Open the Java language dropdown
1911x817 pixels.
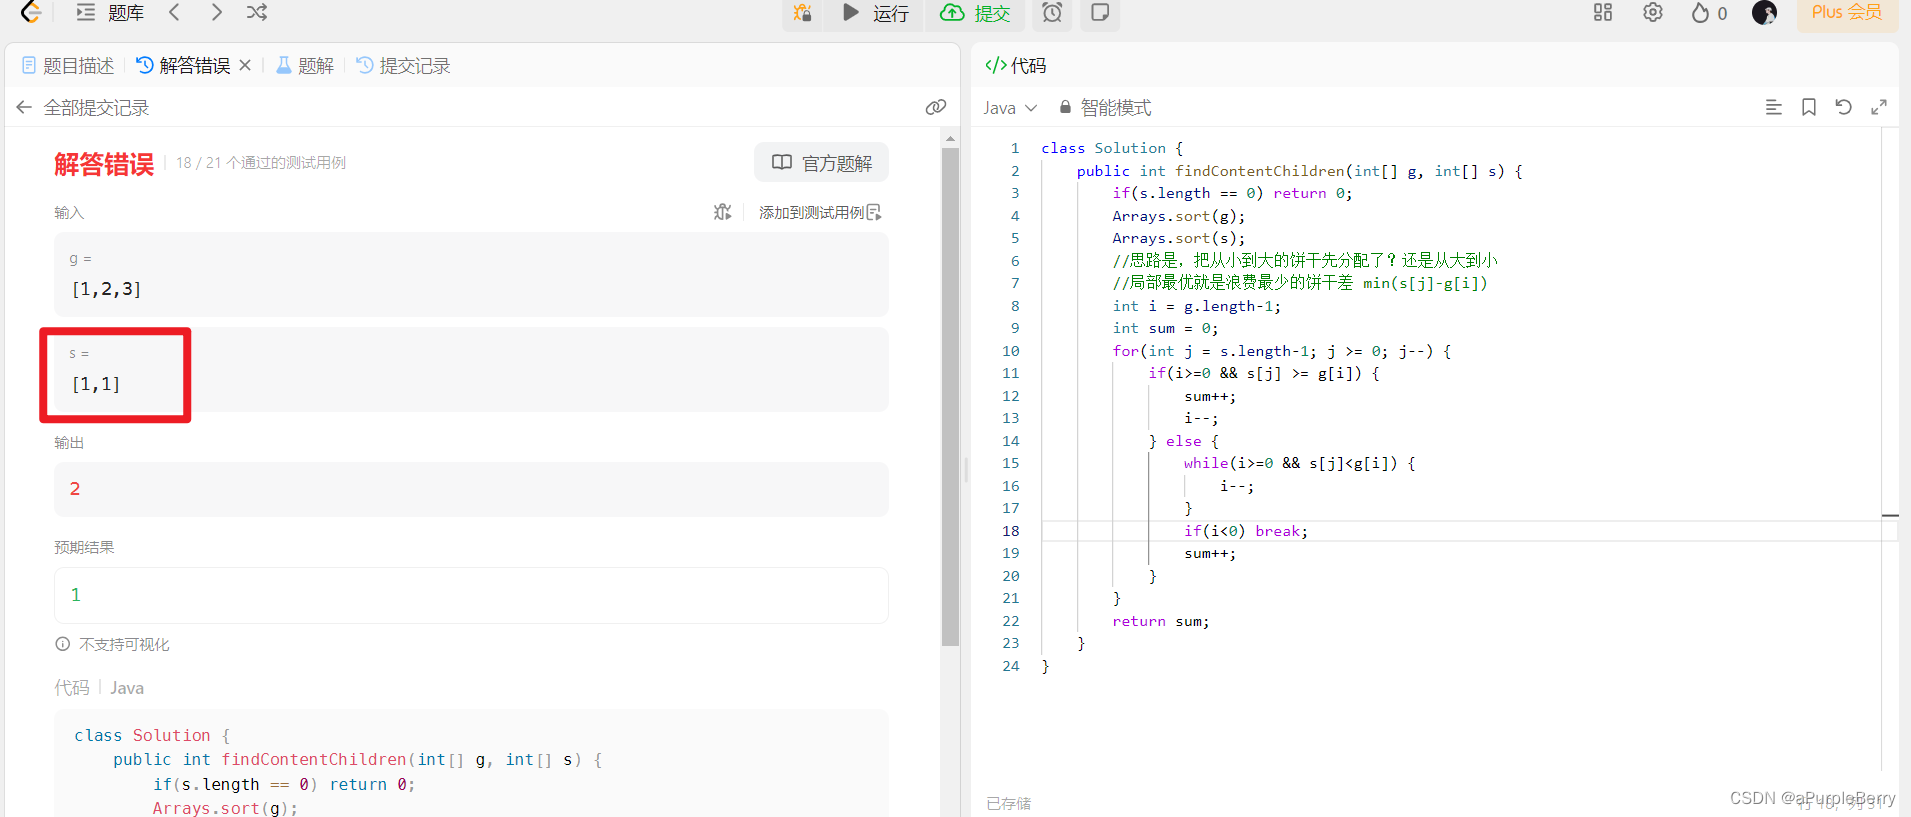tap(1010, 108)
